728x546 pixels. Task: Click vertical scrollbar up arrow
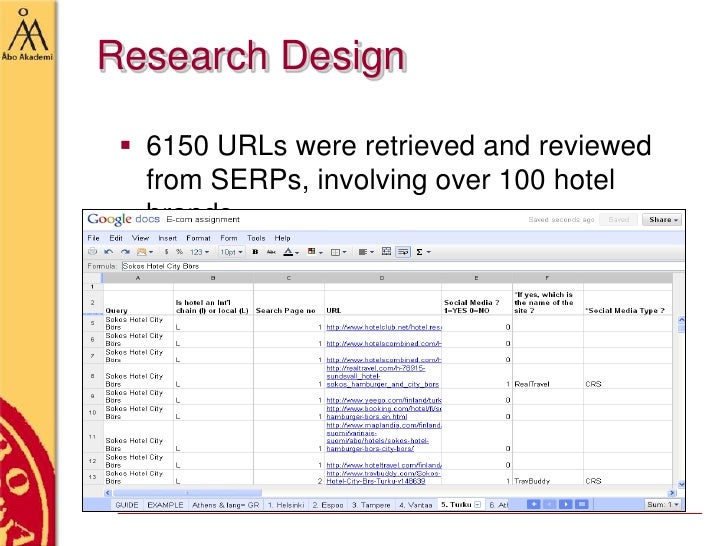point(681,319)
